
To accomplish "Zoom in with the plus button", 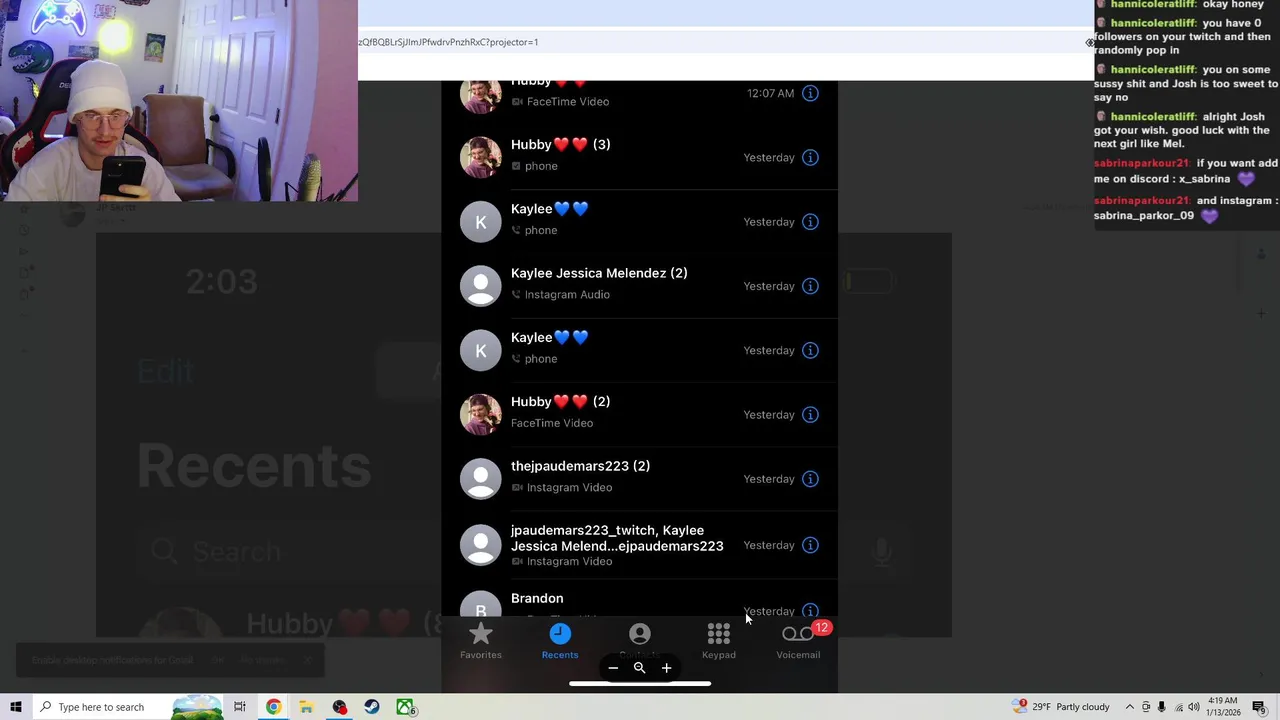I will click(x=666, y=668).
